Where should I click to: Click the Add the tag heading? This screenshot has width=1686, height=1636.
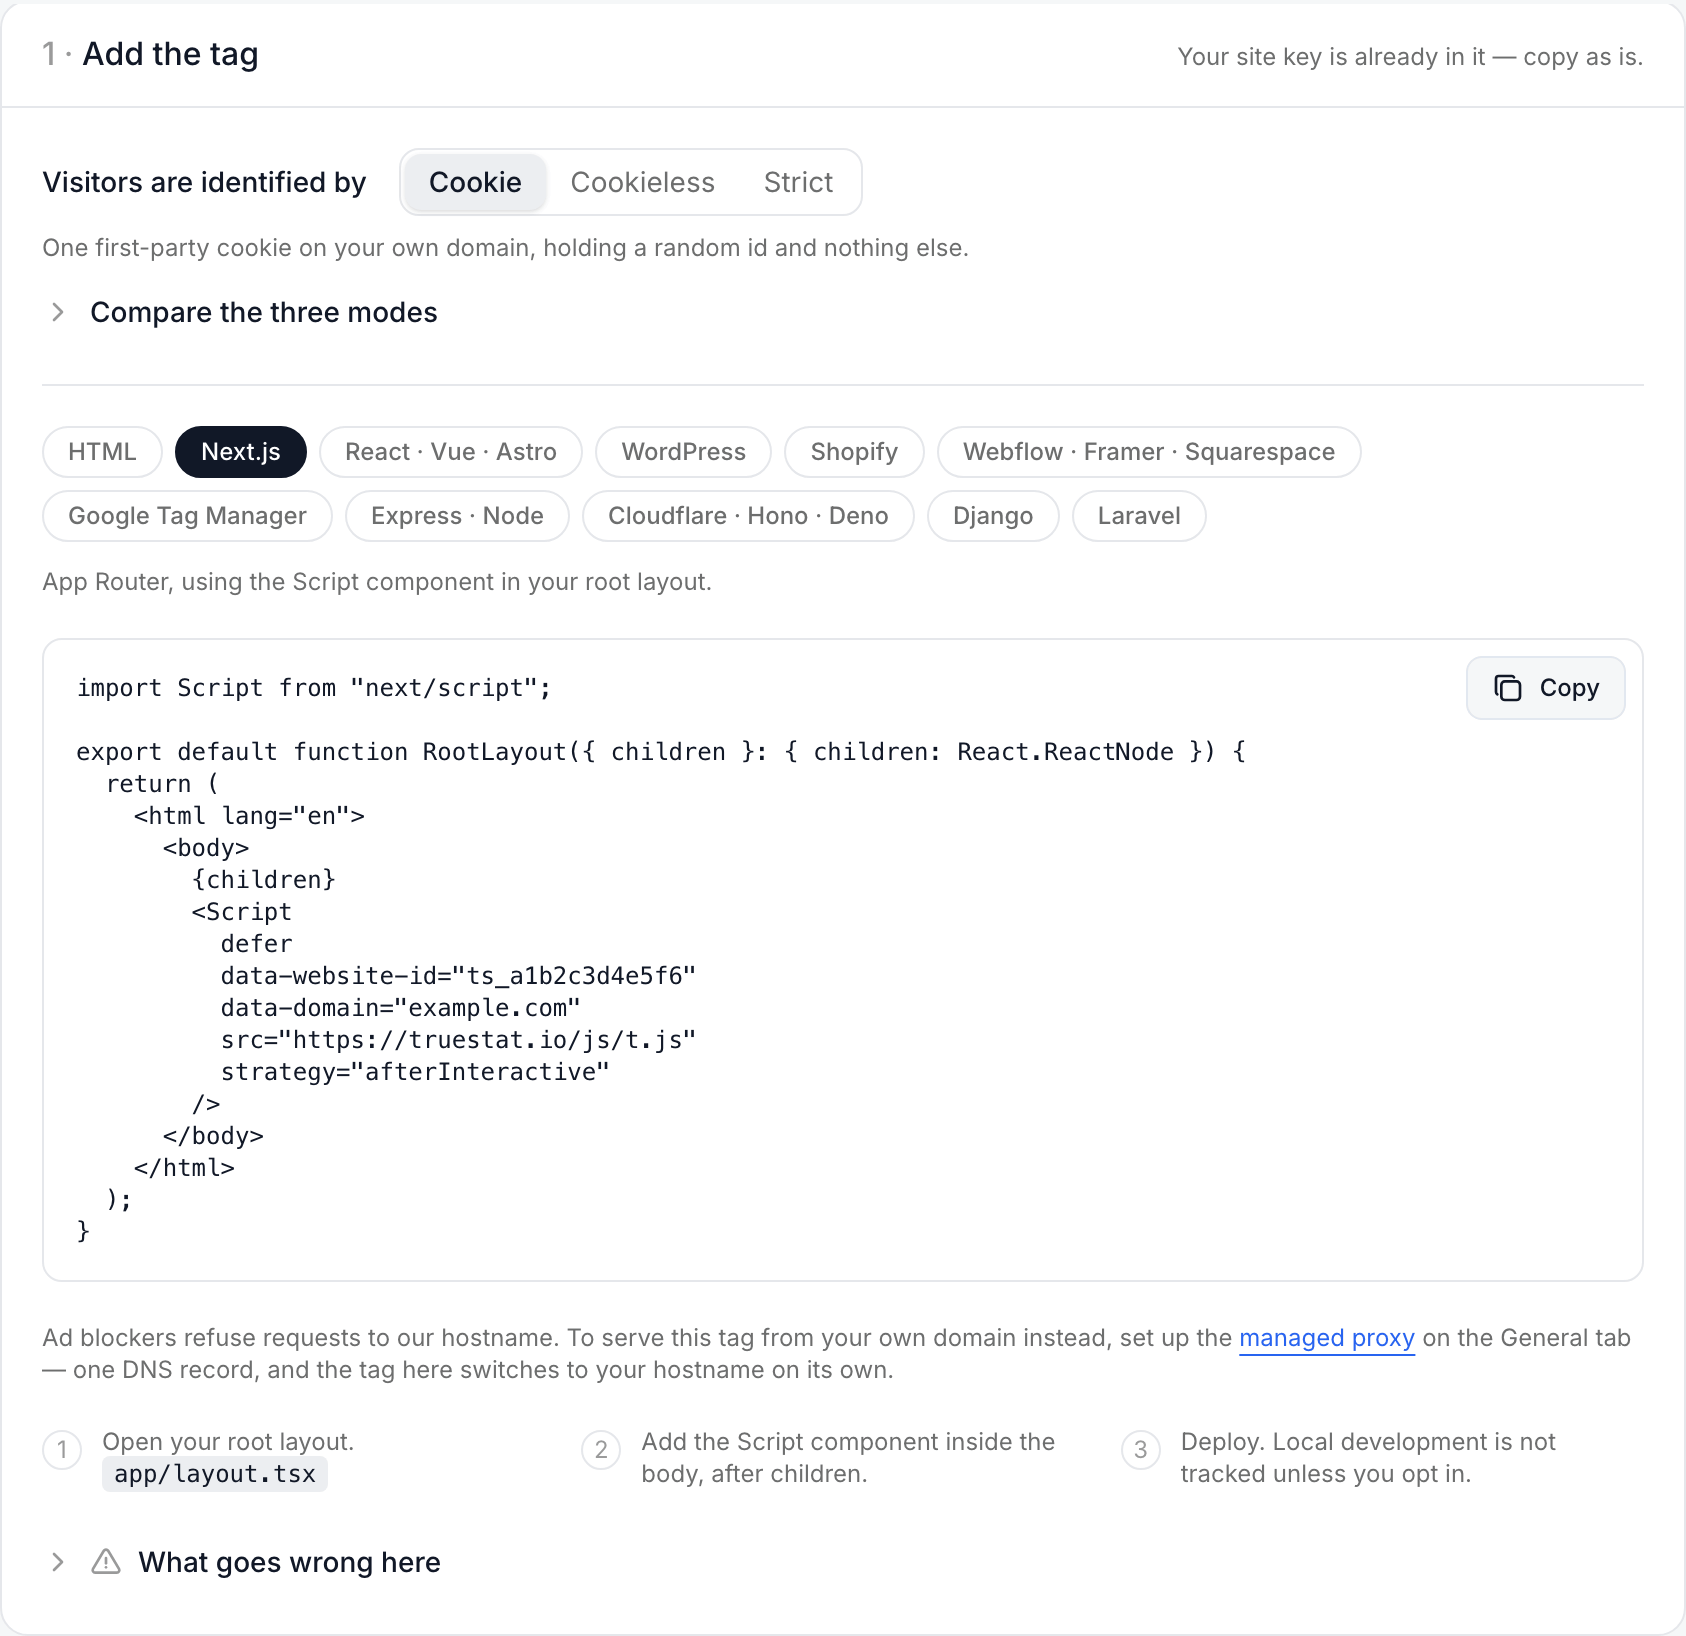coord(170,54)
